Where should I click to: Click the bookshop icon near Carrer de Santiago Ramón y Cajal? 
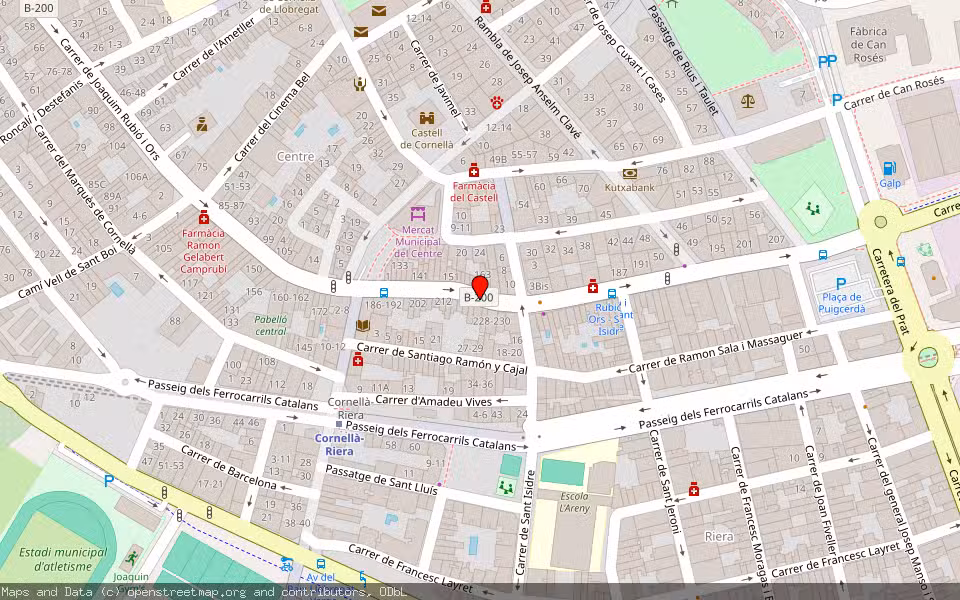tap(365, 325)
